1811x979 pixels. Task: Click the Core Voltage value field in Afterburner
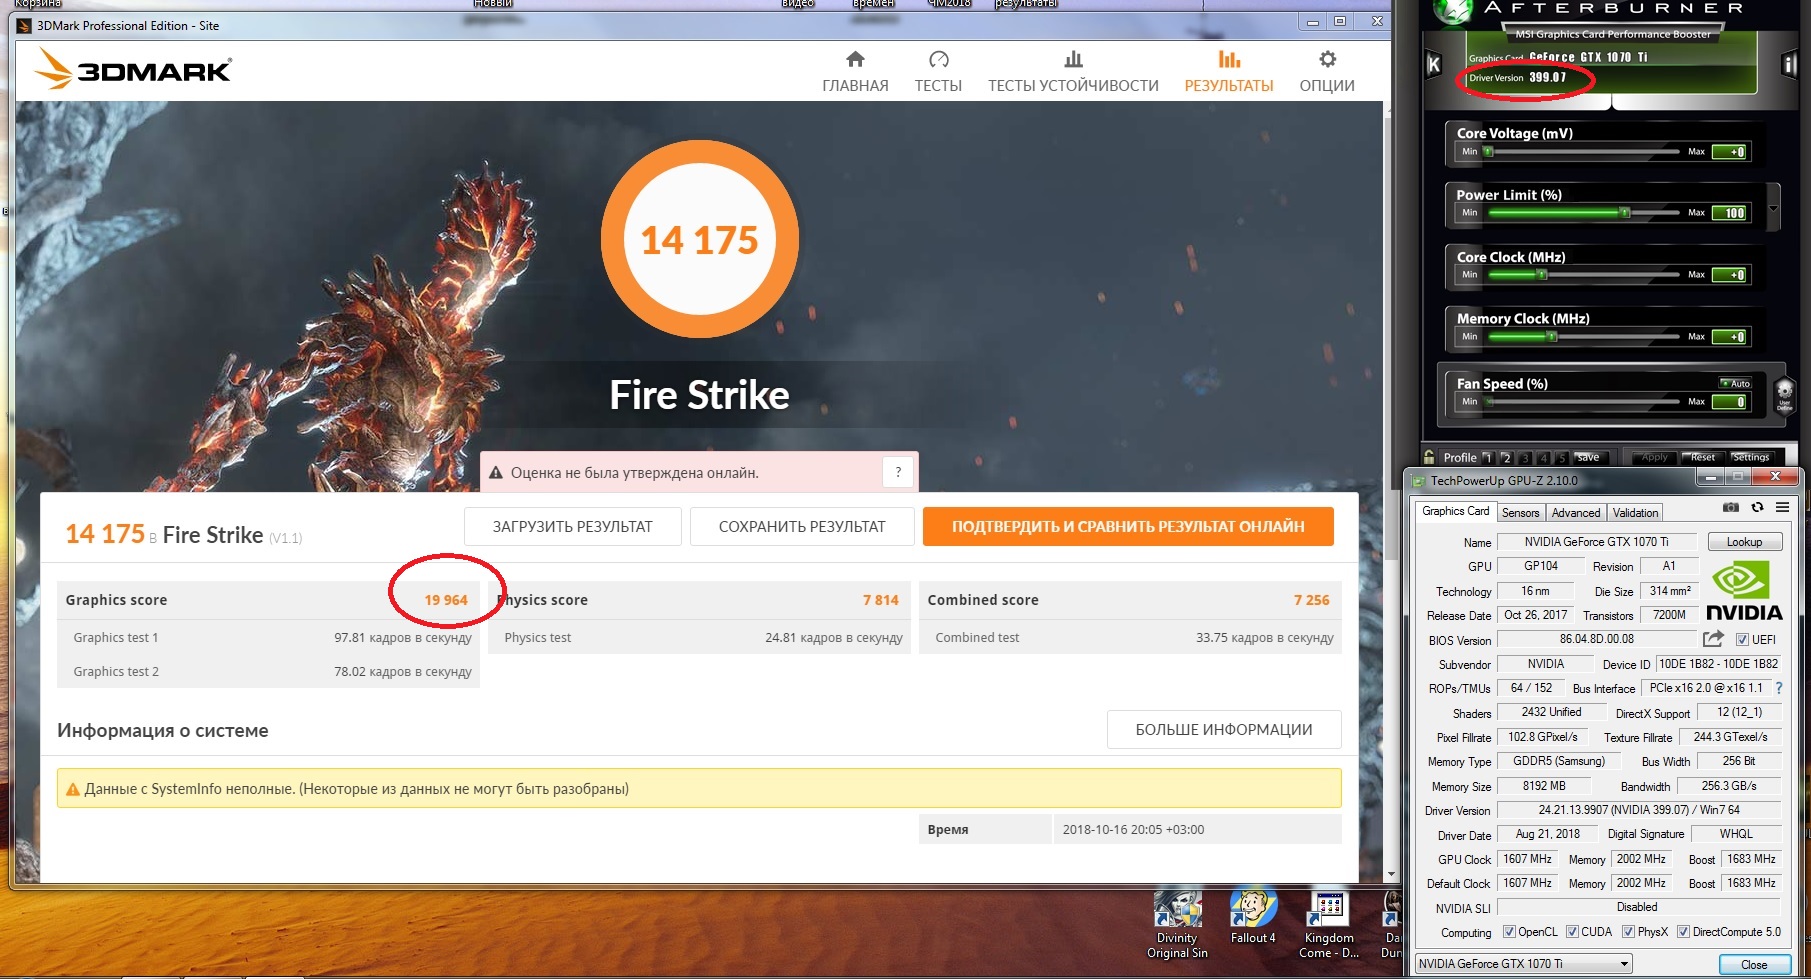[x=1729, y=152]
